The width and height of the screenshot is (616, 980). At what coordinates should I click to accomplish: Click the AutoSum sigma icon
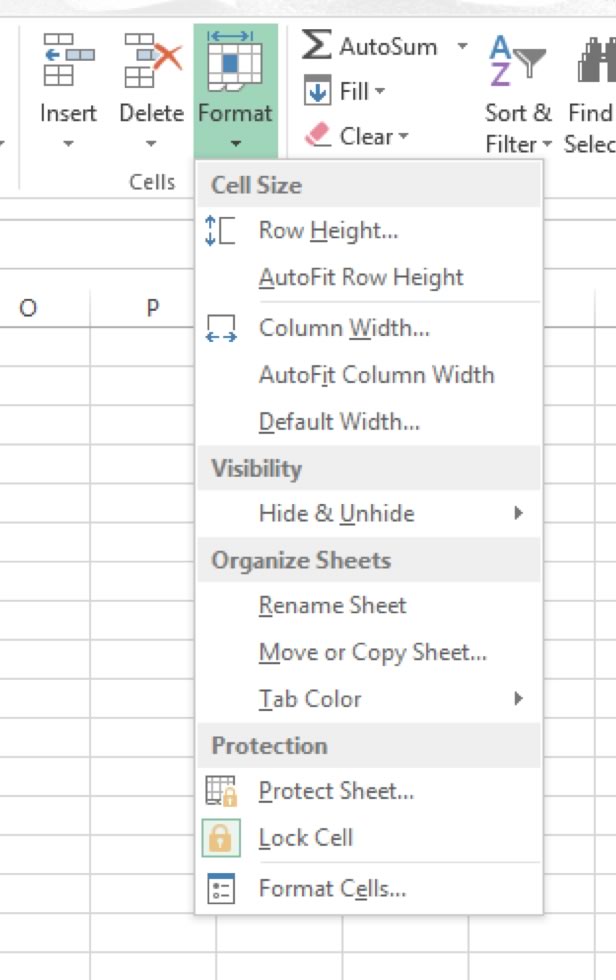(317, 46)
